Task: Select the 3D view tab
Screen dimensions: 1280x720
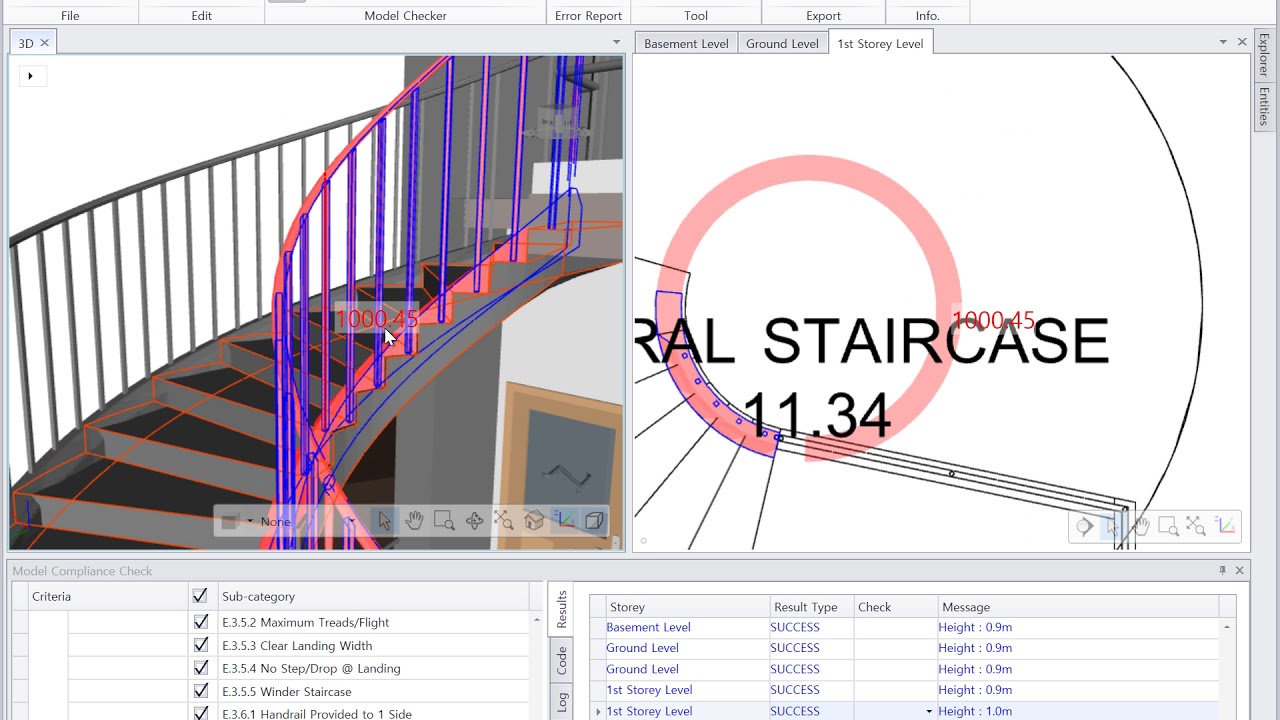Action: 26,43
